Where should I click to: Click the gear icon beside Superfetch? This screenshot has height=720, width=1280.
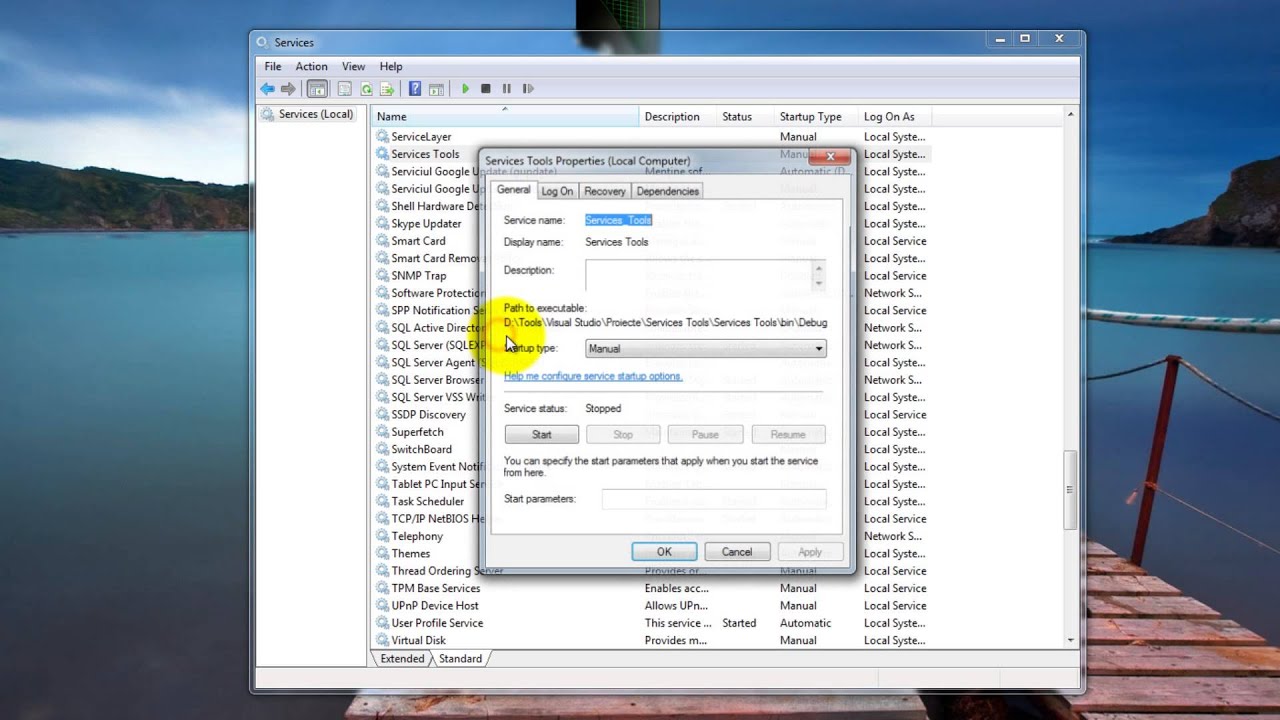click(x=382, y=432)
